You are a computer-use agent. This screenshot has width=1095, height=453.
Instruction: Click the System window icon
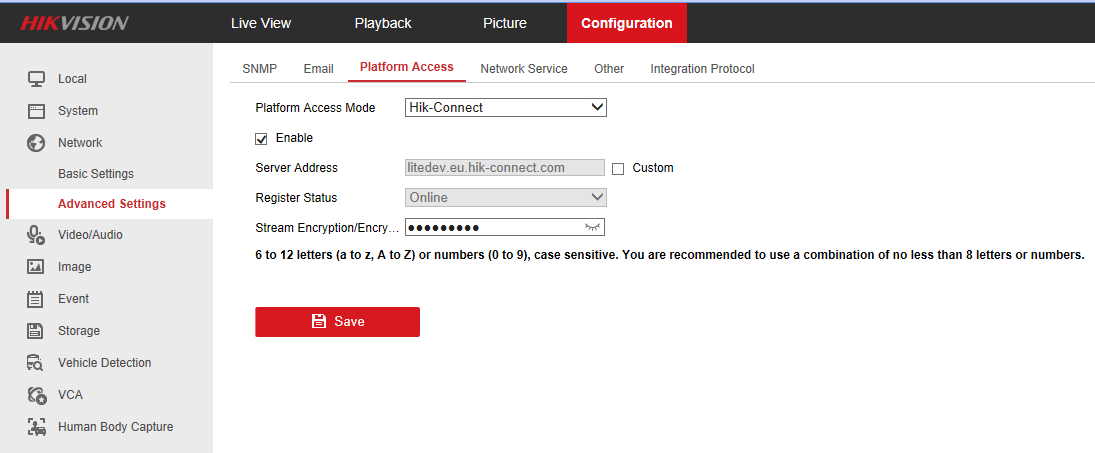tap(36, 111)
